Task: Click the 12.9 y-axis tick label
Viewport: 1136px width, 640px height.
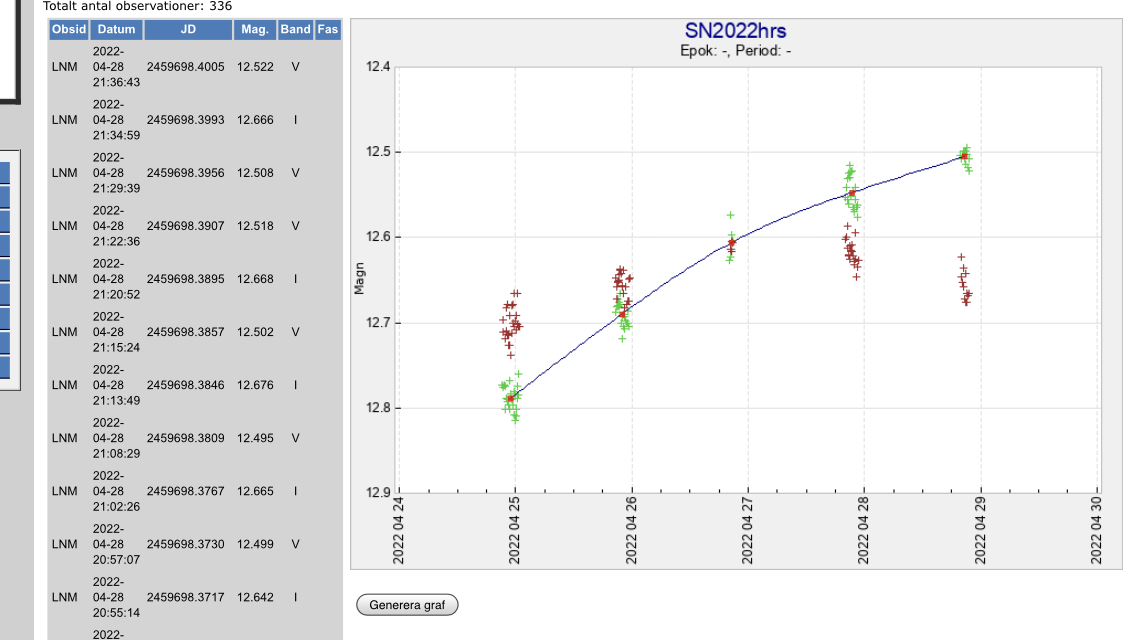Action: (x=378, y=493)
